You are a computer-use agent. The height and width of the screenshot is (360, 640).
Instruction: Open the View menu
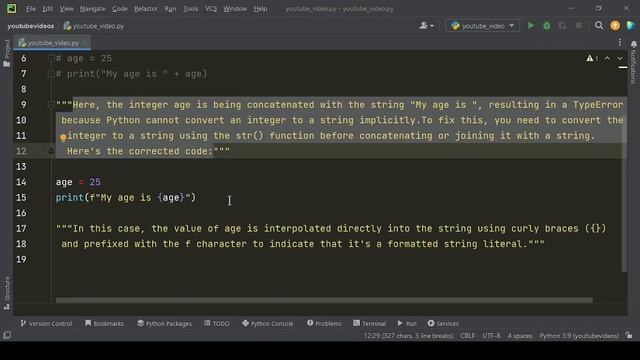pos(67,9)
